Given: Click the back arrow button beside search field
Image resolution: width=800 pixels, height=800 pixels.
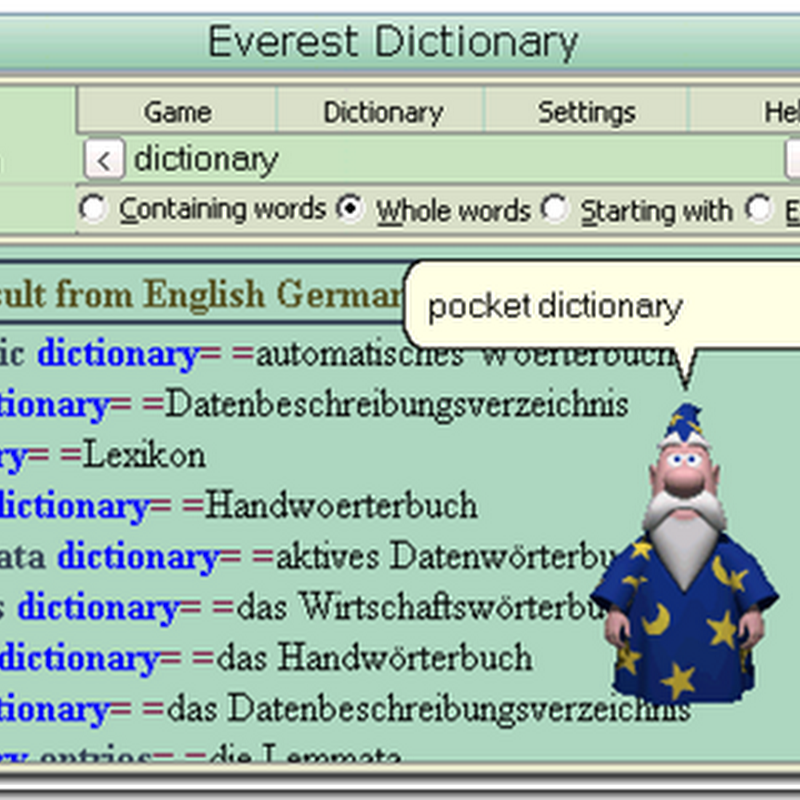Looking at the screenshot, I should click(x=104, y=160).
